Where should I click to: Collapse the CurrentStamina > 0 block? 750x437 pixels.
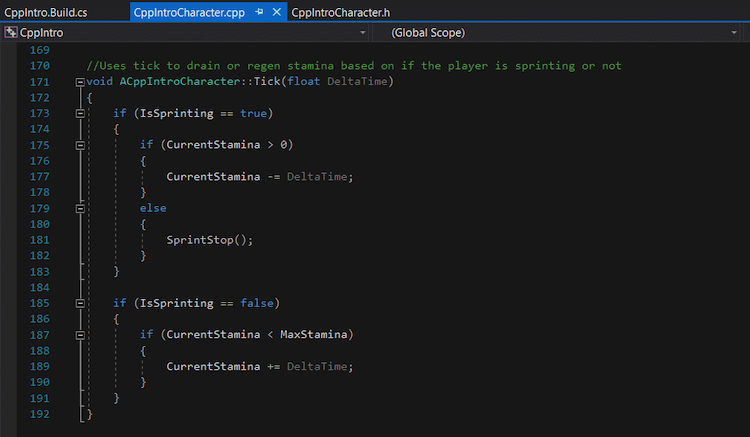pos(80,145)
